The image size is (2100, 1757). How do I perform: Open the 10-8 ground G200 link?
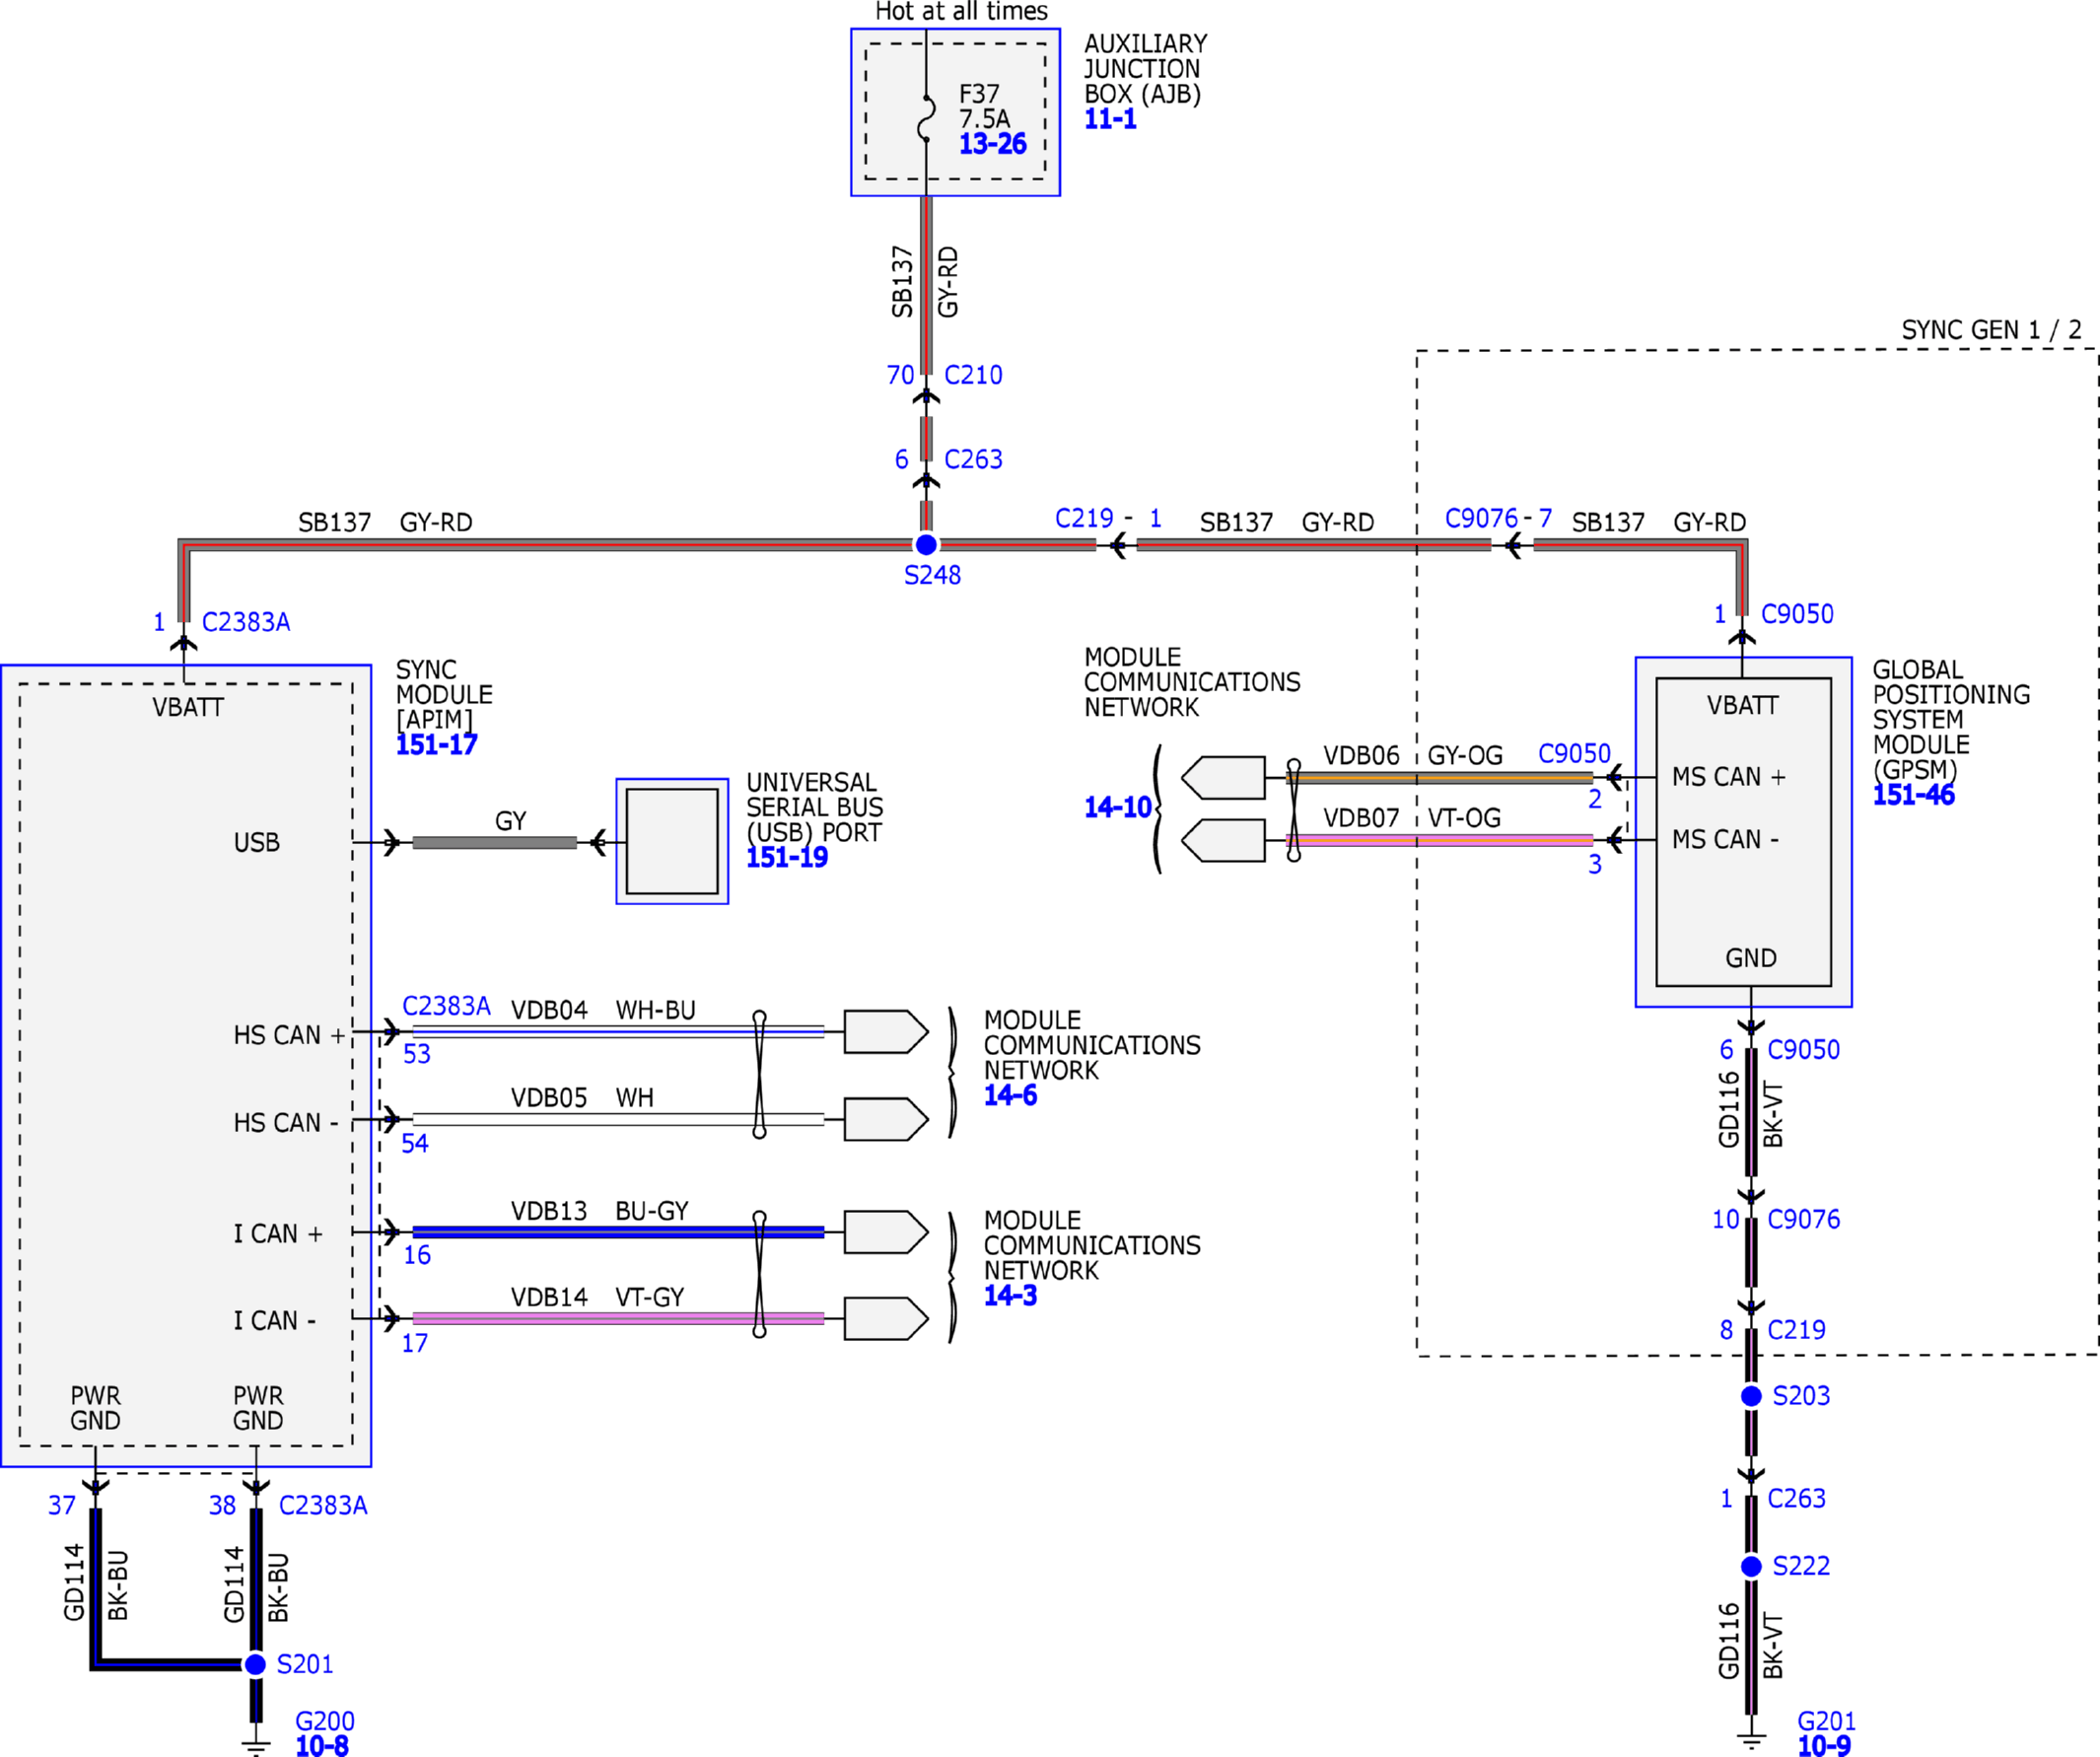click(x=322, y=1746)
